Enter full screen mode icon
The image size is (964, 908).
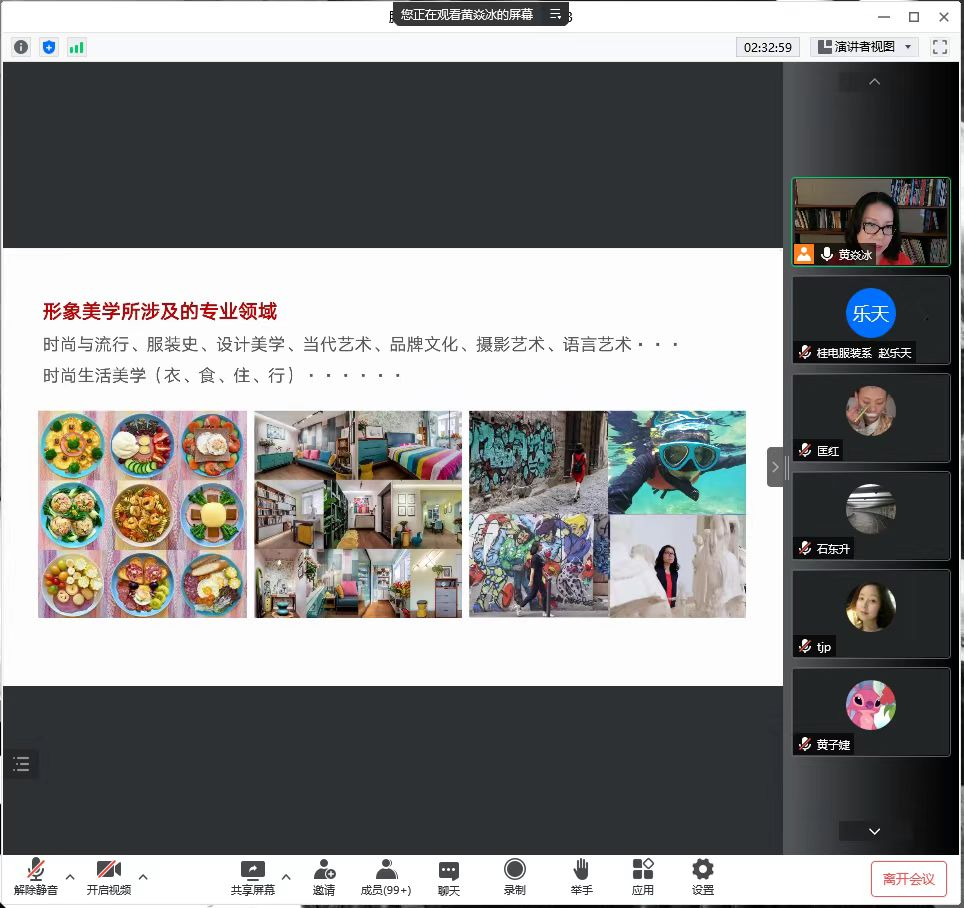tap(939, 47)
